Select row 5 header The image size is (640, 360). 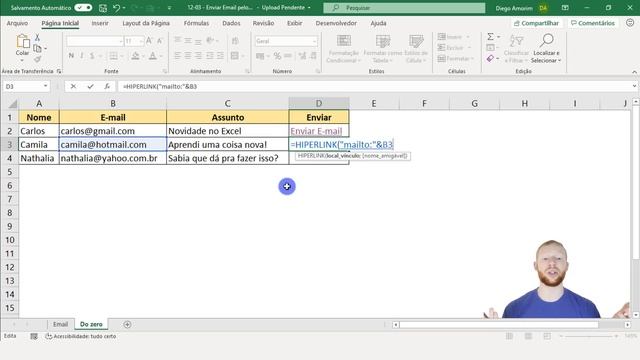click(9, 172)
